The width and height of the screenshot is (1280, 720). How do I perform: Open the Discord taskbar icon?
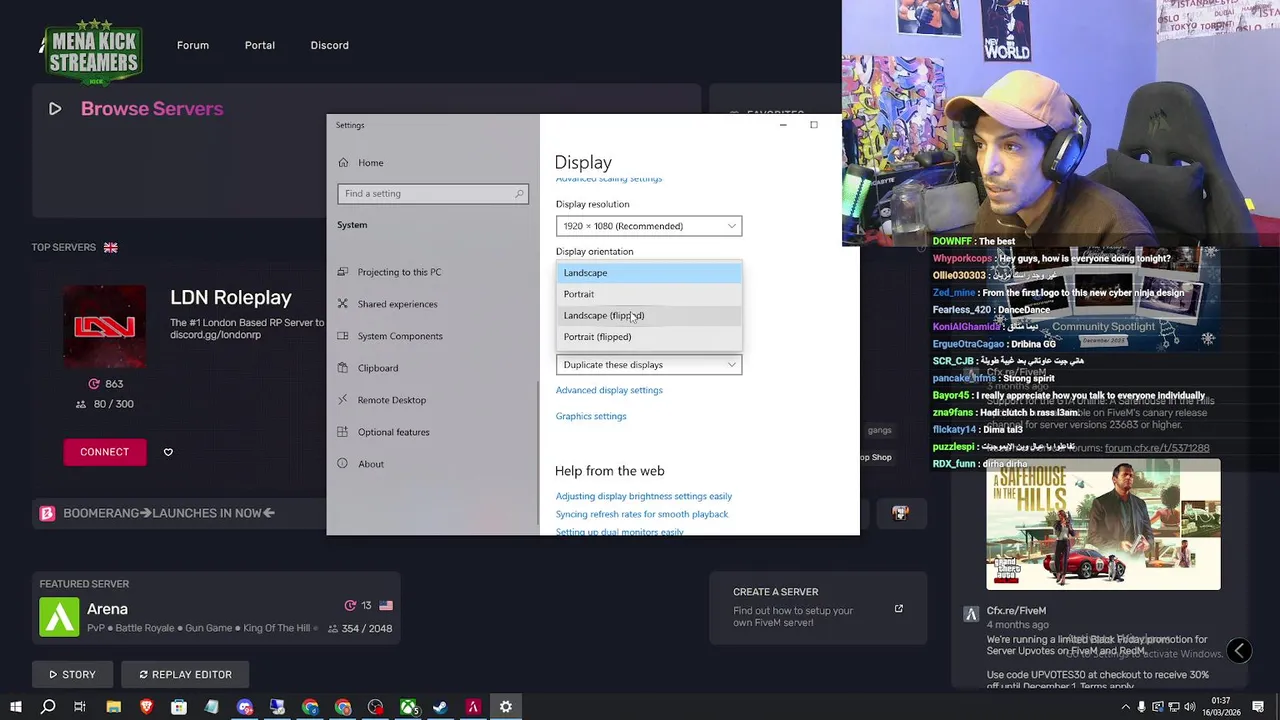245,707
